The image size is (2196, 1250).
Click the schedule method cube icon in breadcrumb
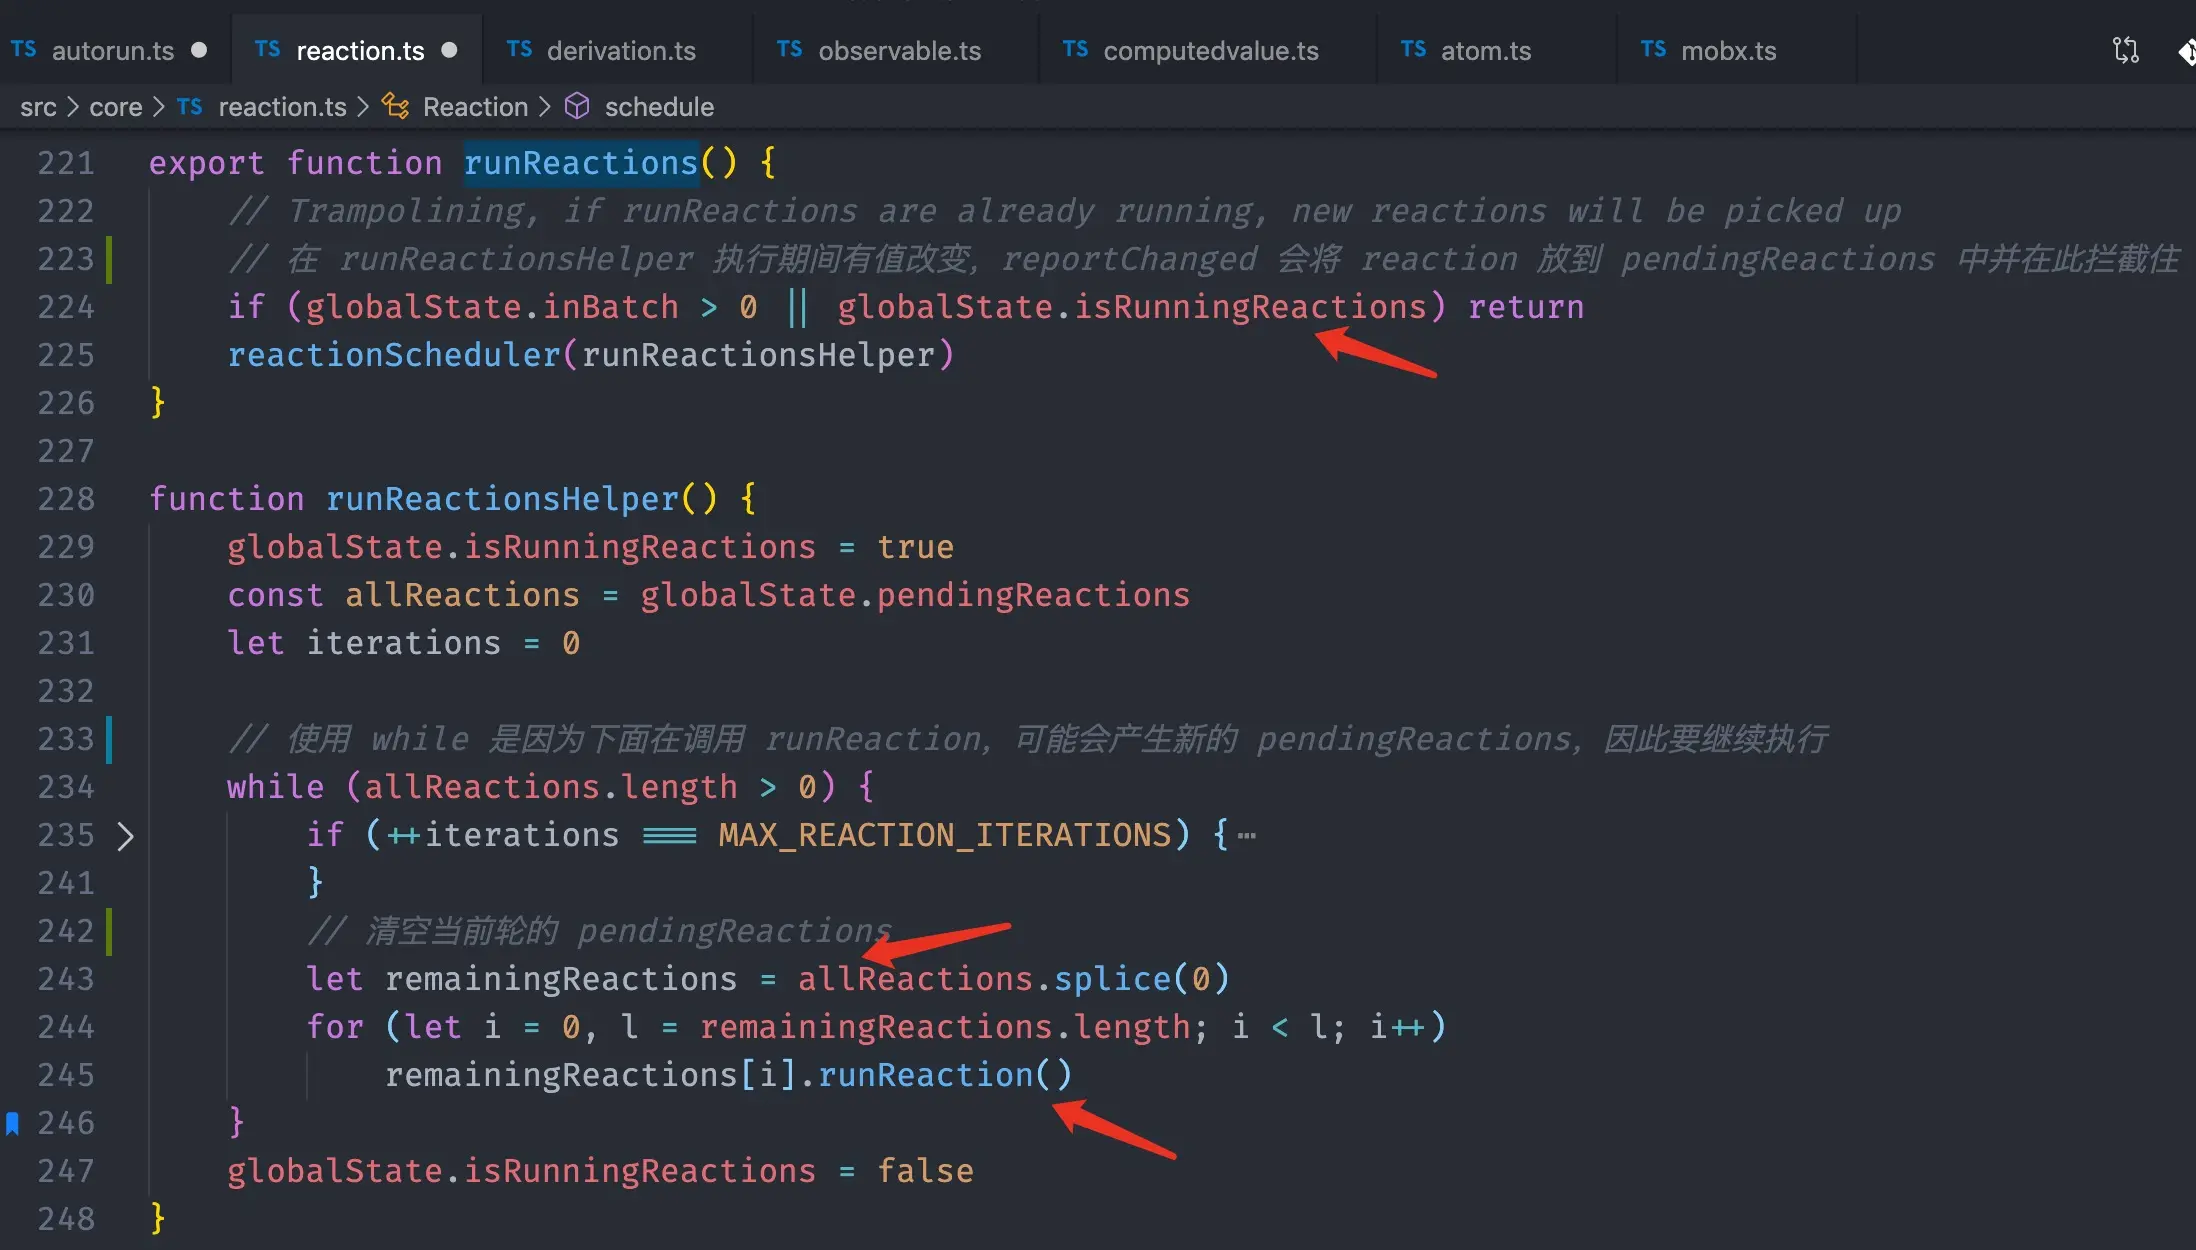(577, 107)
